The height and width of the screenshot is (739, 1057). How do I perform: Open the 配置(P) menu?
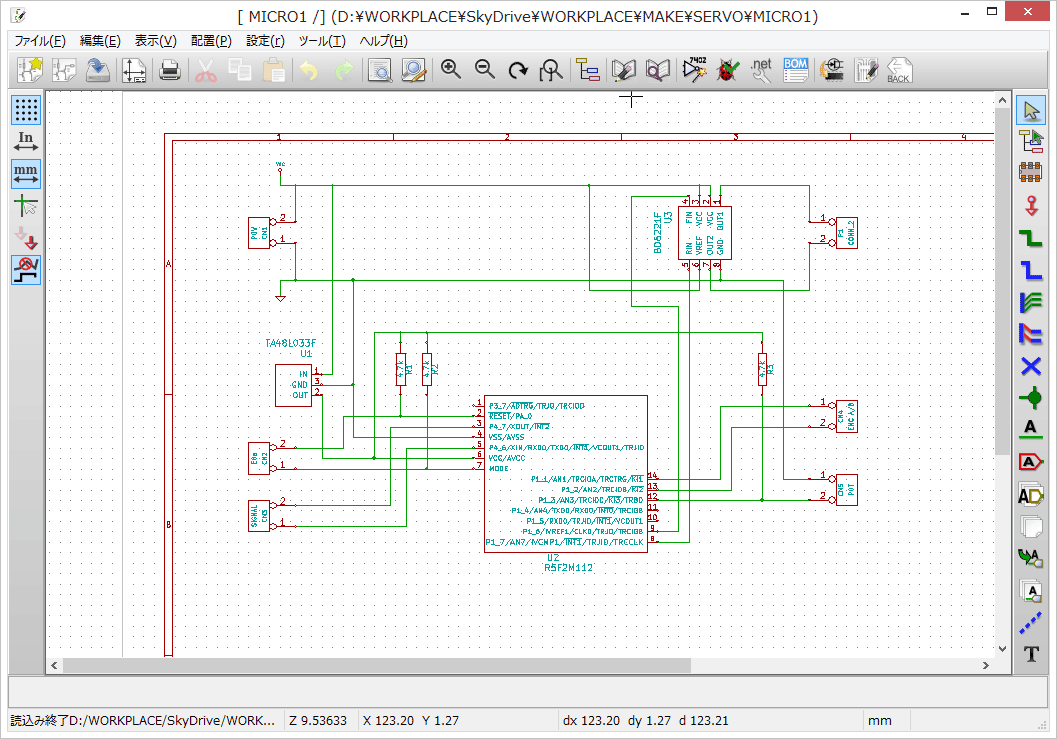[211, 41]
